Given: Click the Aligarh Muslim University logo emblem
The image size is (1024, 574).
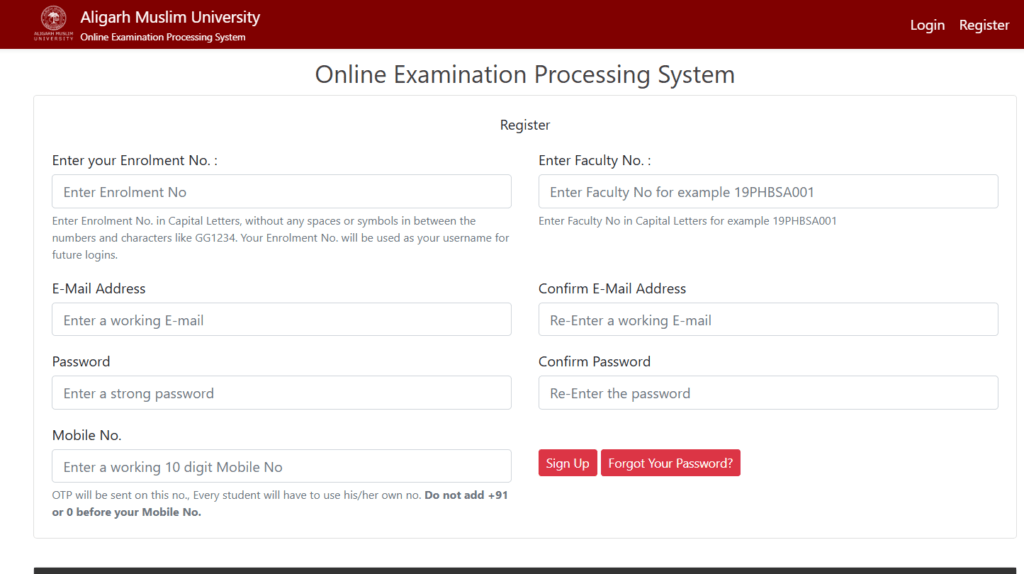Looking at the screenshot, I should pos(53,21).
